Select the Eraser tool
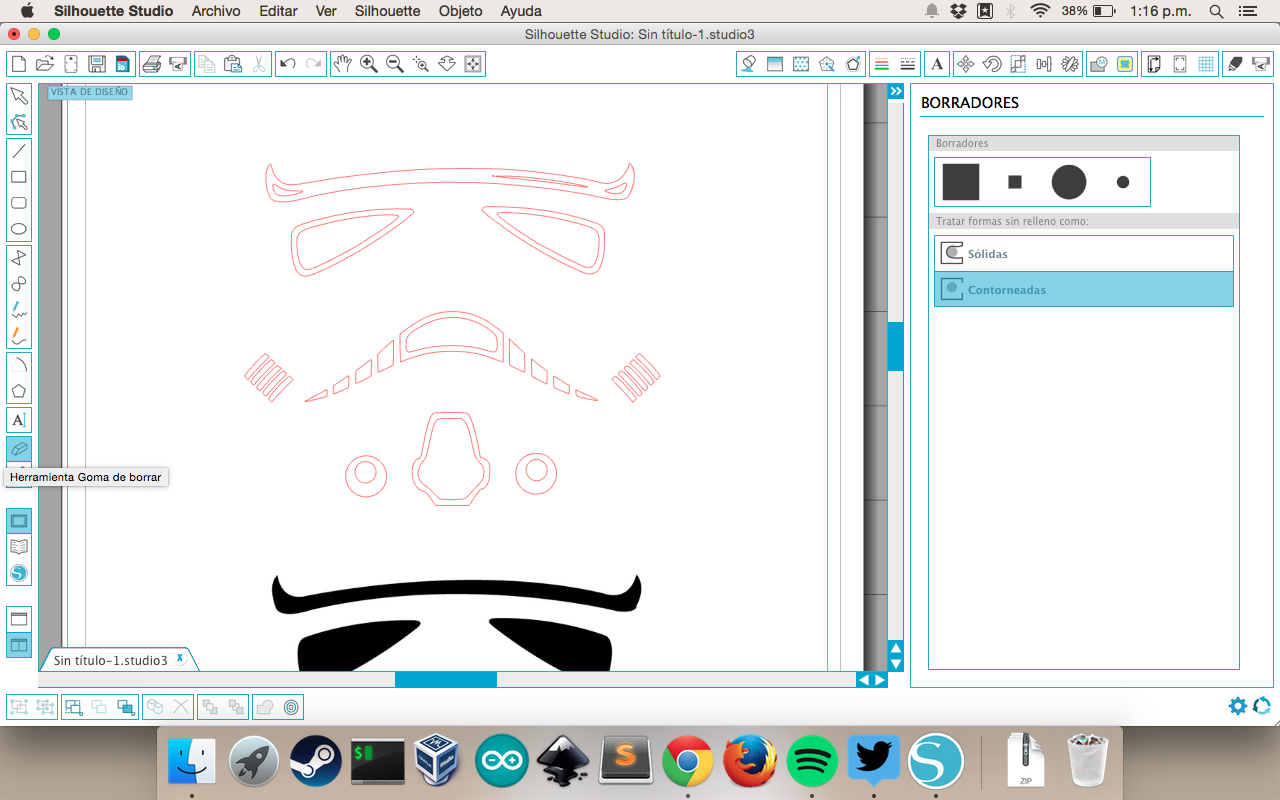The image size is (1280, 800). pyautogui.click(x=18, y=449)
